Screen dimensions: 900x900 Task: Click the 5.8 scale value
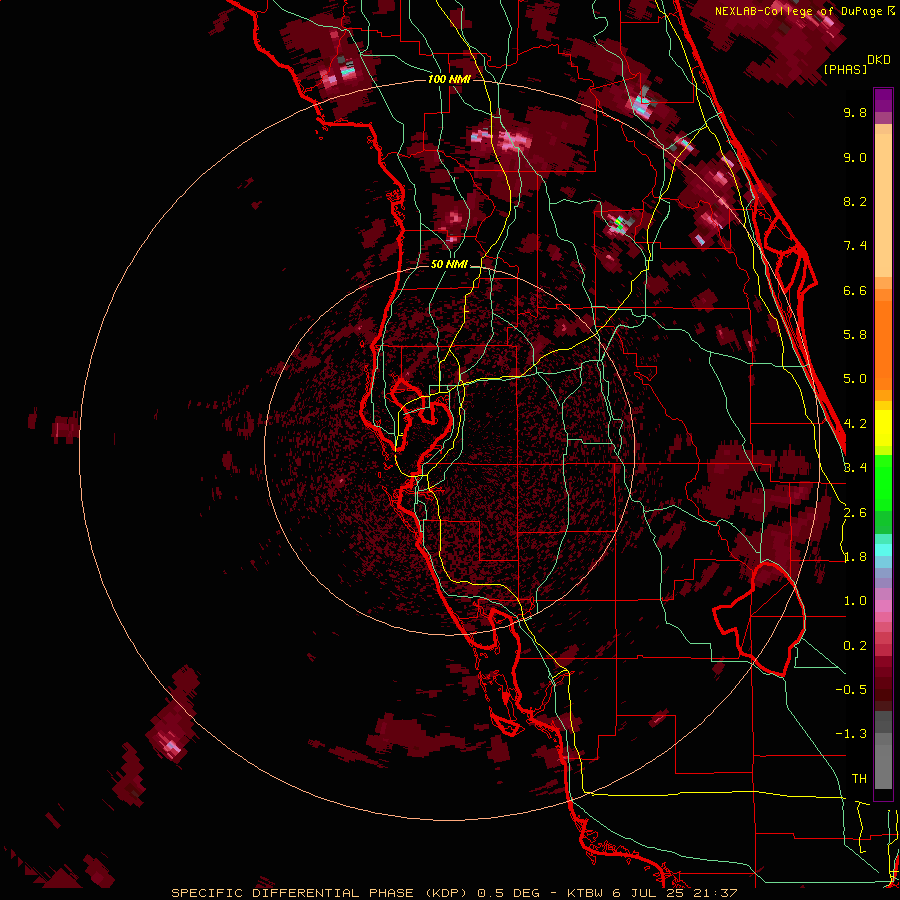855,335
